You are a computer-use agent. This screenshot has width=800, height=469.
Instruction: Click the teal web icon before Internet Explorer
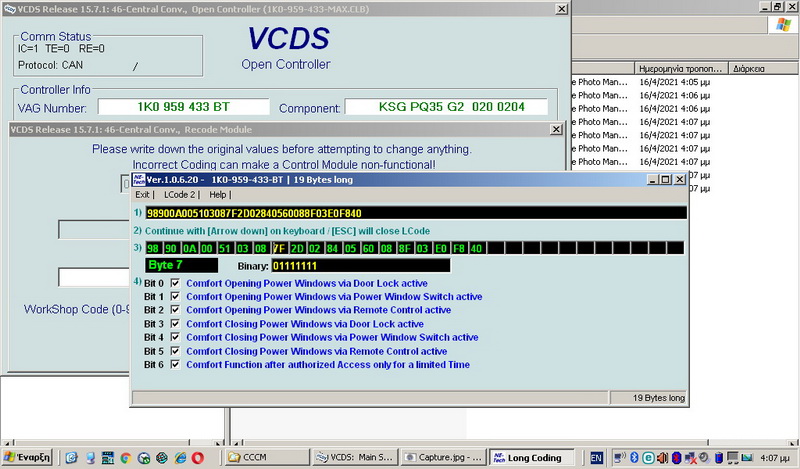tap(162, 458)
